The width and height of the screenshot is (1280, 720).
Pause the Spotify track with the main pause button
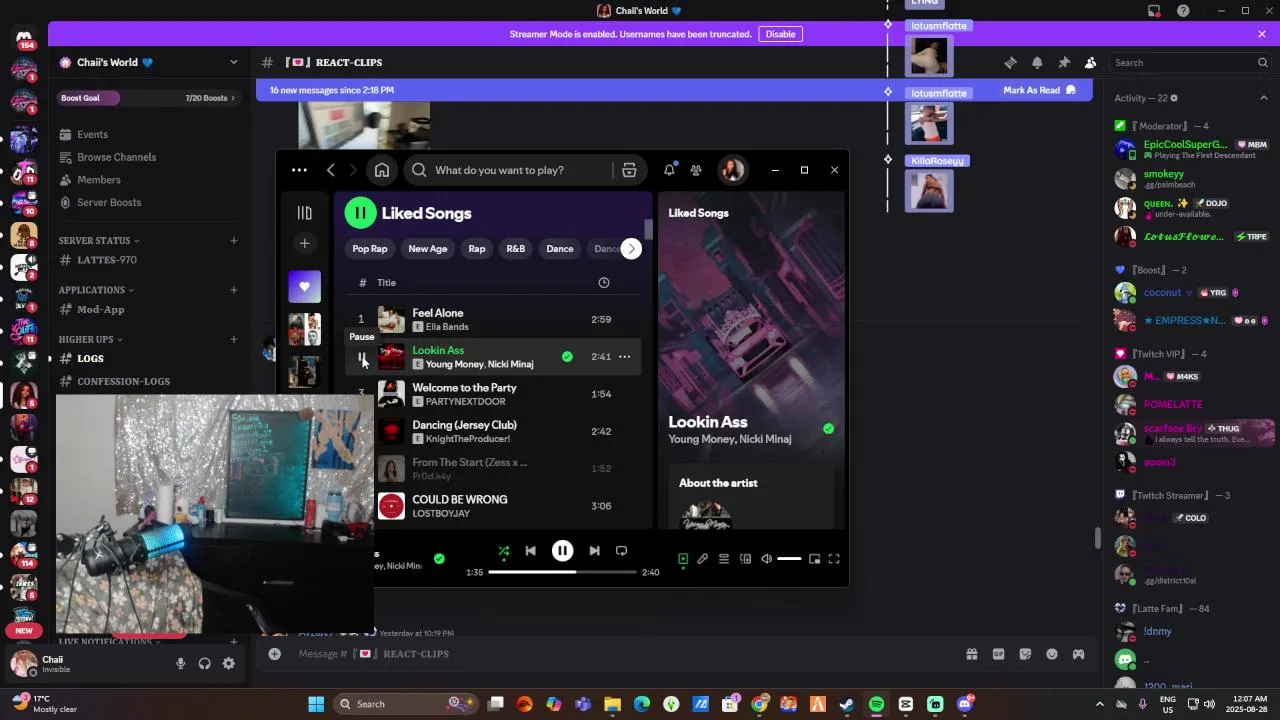pos(562,550)
